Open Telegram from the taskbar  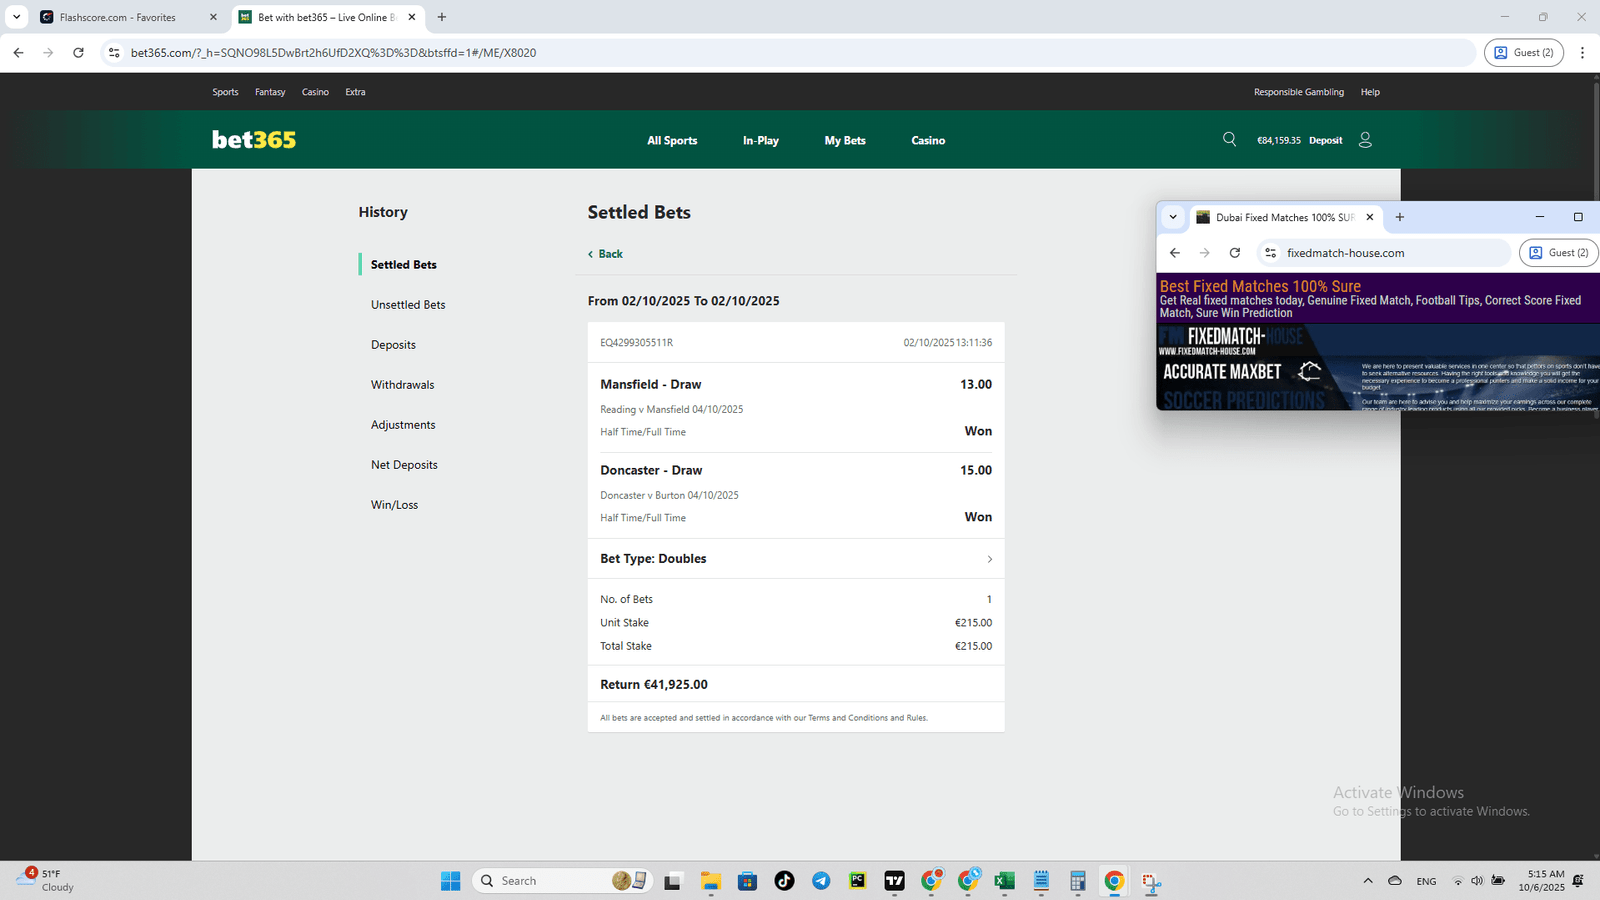[x=821, y=881]
